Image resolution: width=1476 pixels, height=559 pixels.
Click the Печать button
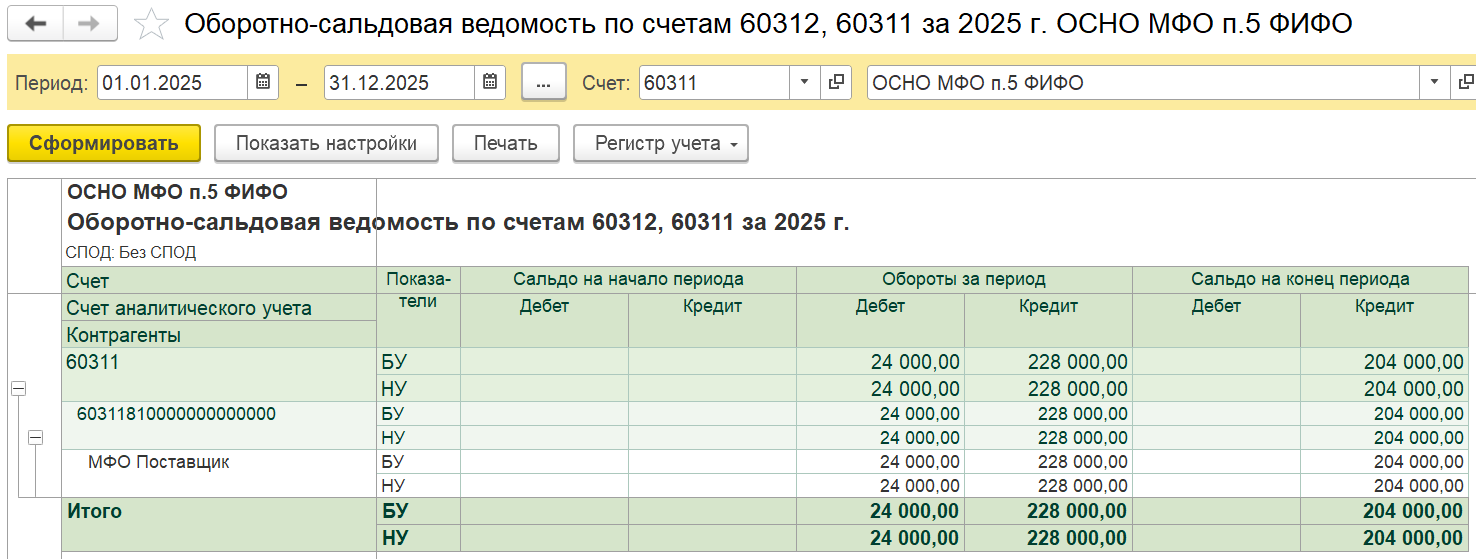(x=505, y=144)
